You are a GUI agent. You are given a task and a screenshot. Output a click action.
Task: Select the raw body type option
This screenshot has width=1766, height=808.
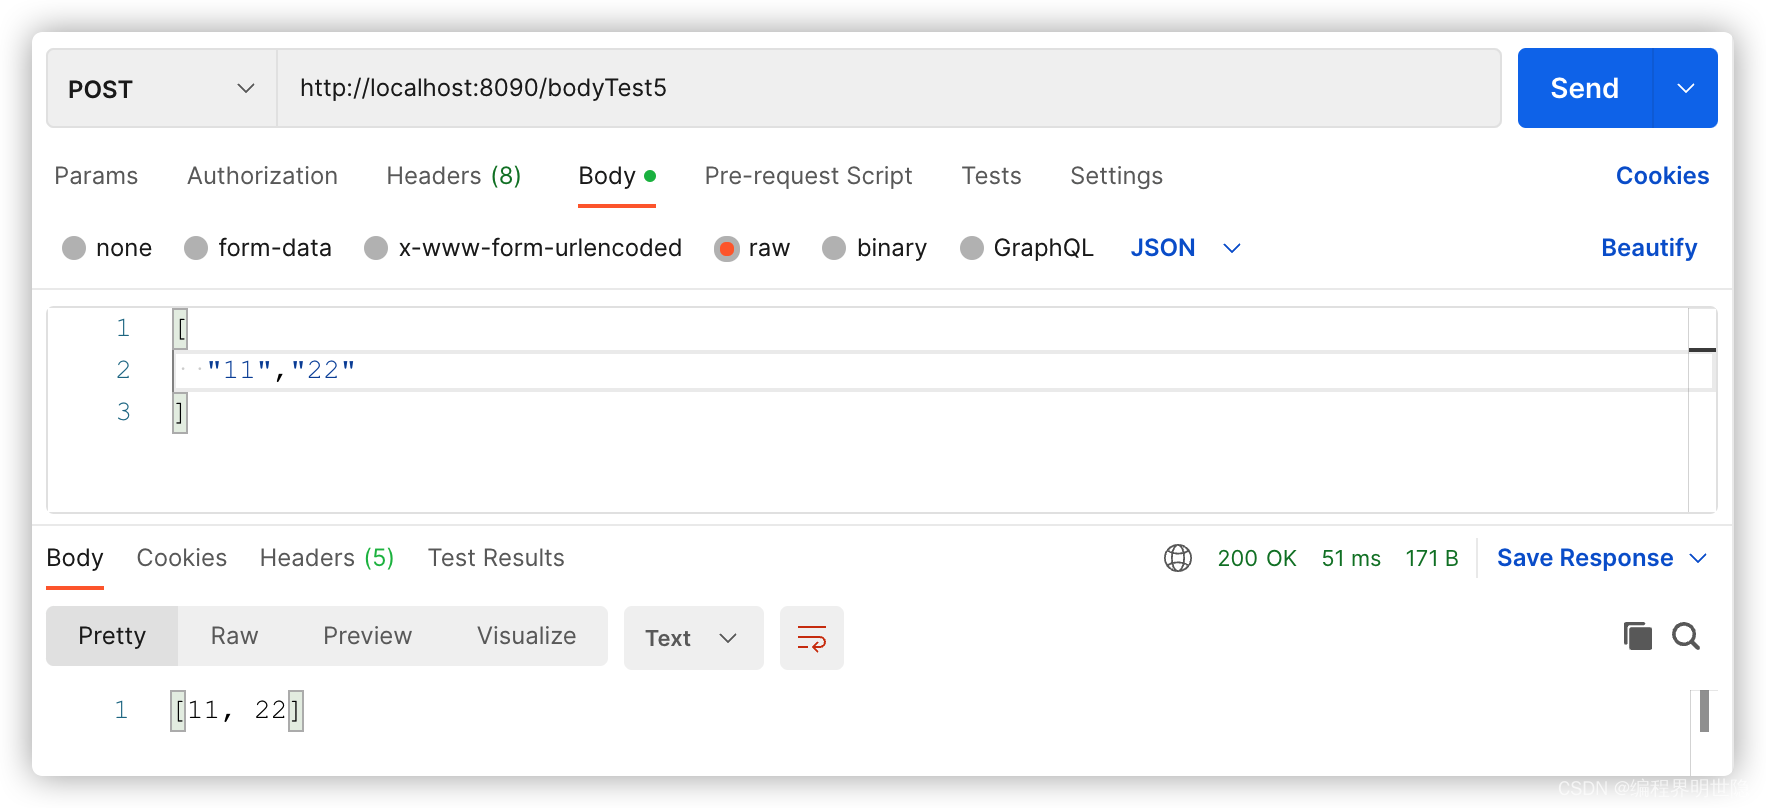(x=727, y=248)
